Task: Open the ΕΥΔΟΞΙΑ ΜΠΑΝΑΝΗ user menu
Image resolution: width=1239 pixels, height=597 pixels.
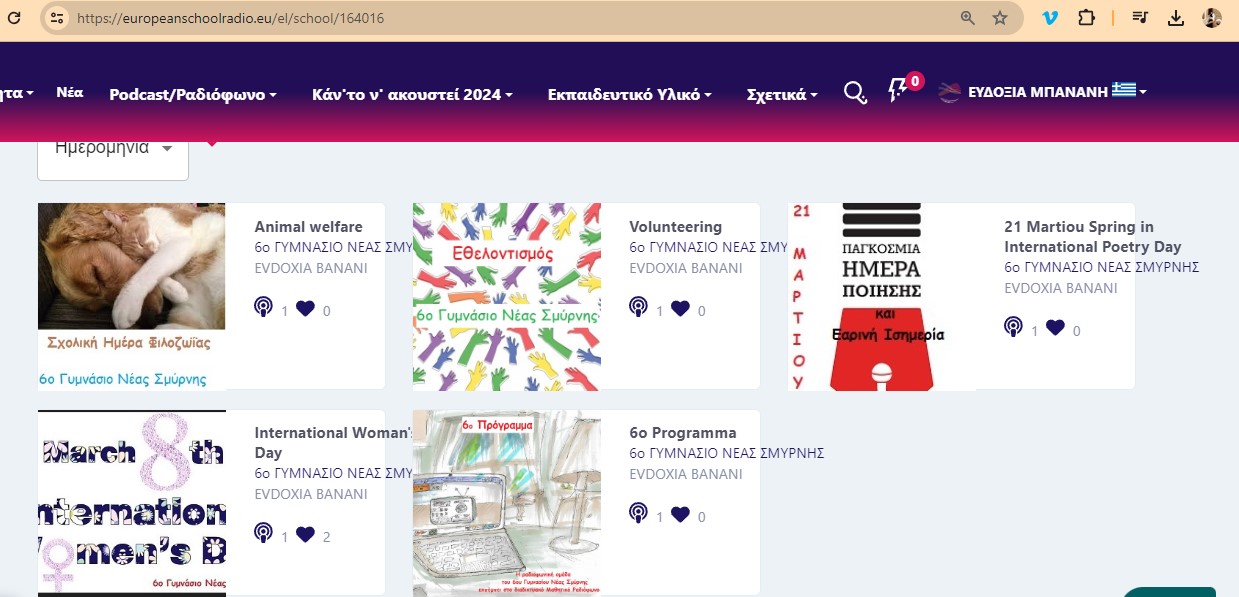Action: [x=1042, y=91]
